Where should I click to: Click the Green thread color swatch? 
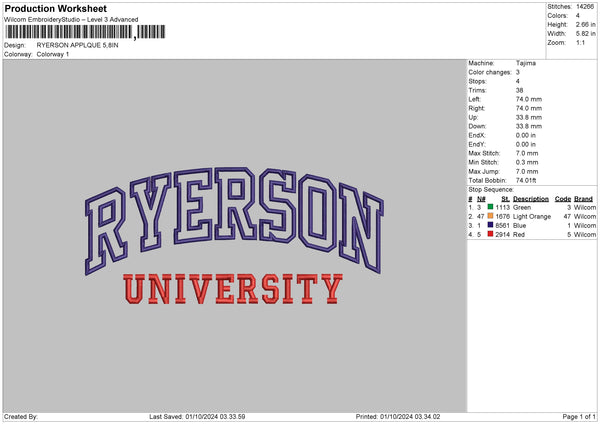pos(490,207)
